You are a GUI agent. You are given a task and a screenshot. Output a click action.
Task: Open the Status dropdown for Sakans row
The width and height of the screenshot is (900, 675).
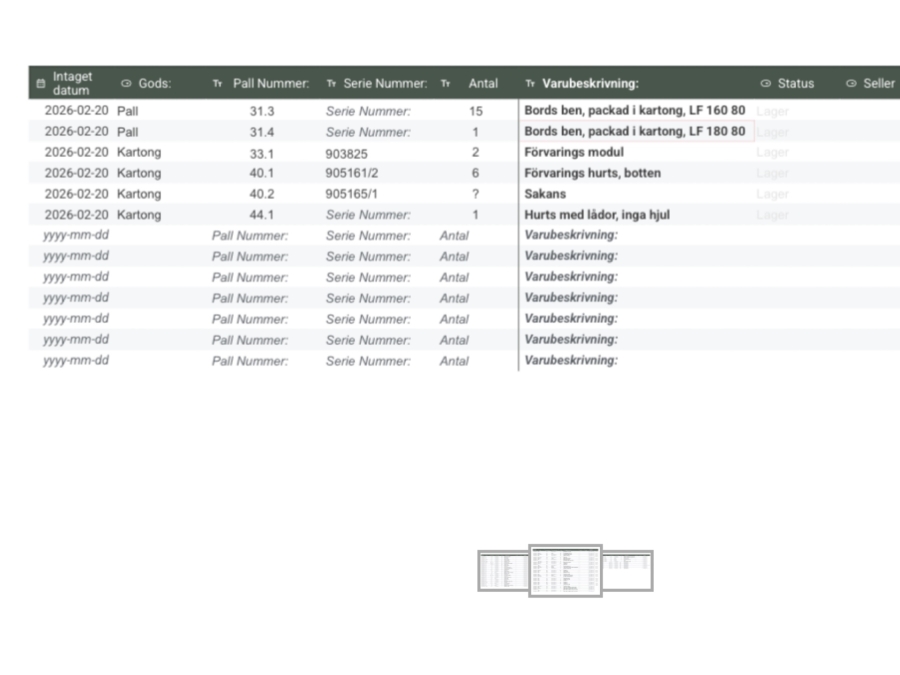tap(773, 194)
